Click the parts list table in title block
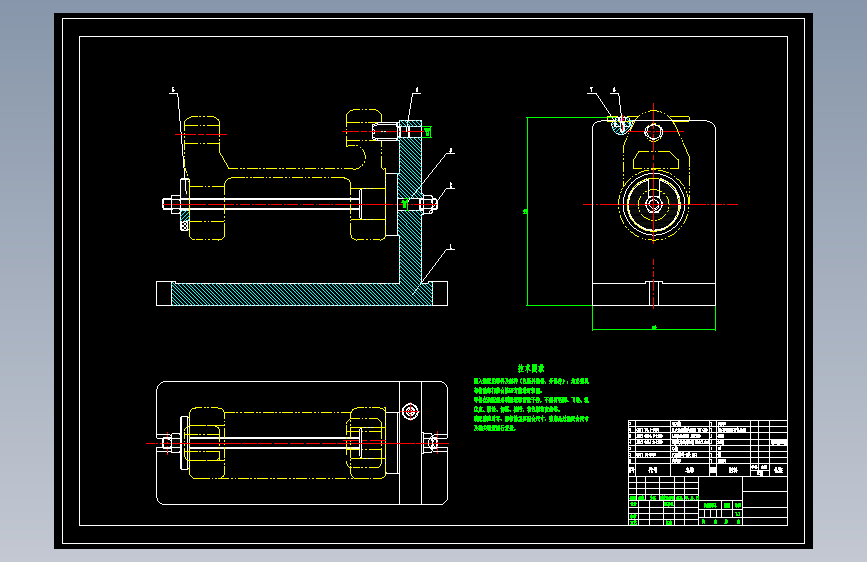Screen dimensions: 867x562 coord(708,448)
